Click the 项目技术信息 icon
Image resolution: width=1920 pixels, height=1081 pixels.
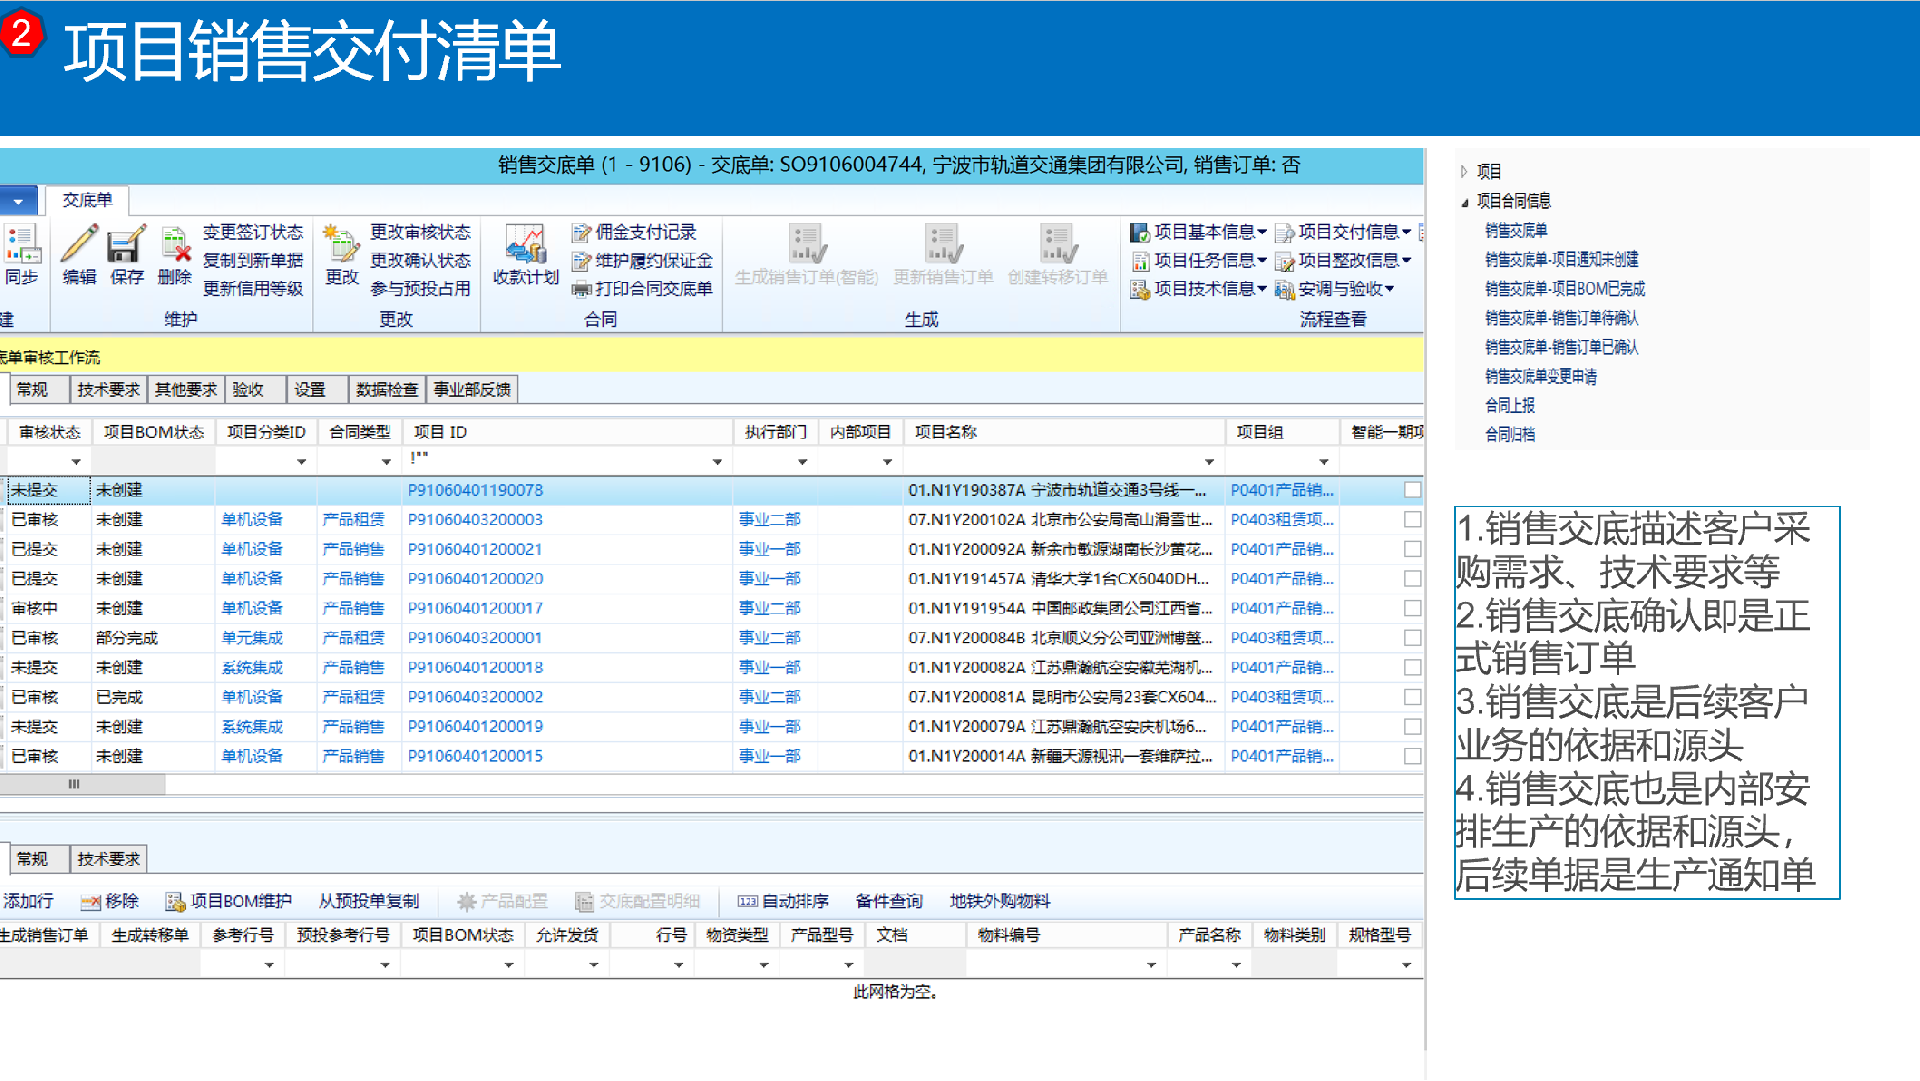[1140, 290]
